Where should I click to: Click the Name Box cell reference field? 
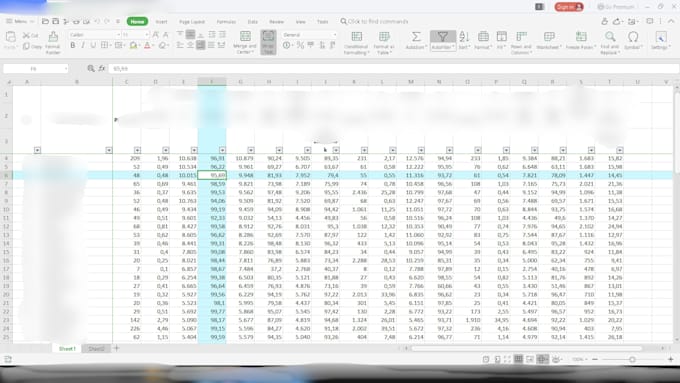click(x=36, y=69)
